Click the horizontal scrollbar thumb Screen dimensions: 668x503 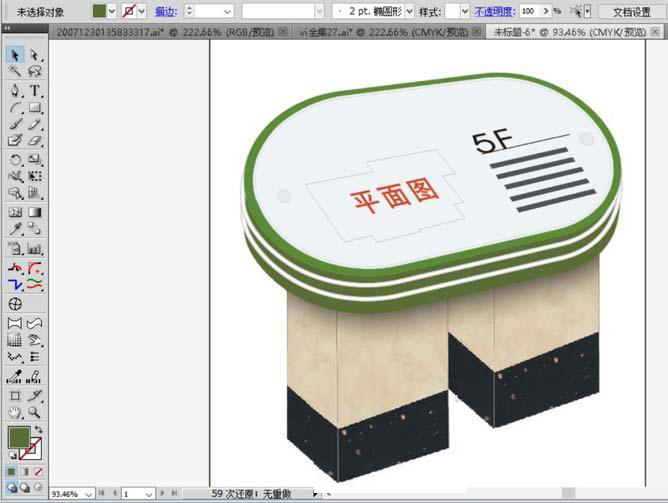pyautogui.click(x=568, y=493)
